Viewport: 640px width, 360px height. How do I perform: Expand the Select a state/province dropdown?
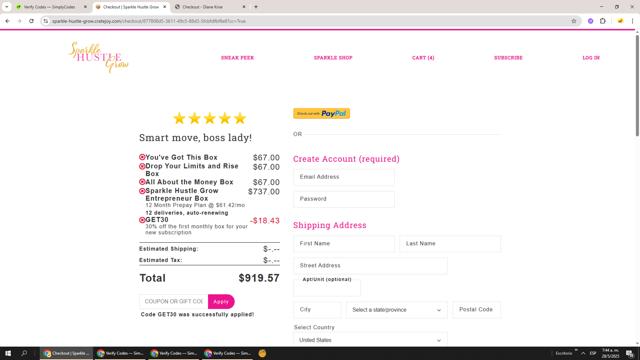pos(397,310)
